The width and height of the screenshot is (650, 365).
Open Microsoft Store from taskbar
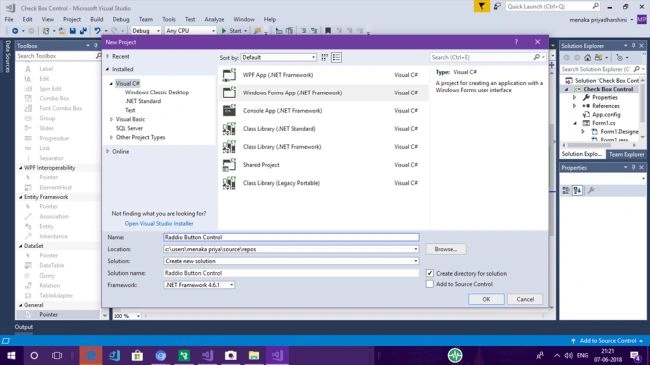coord(137,355)
